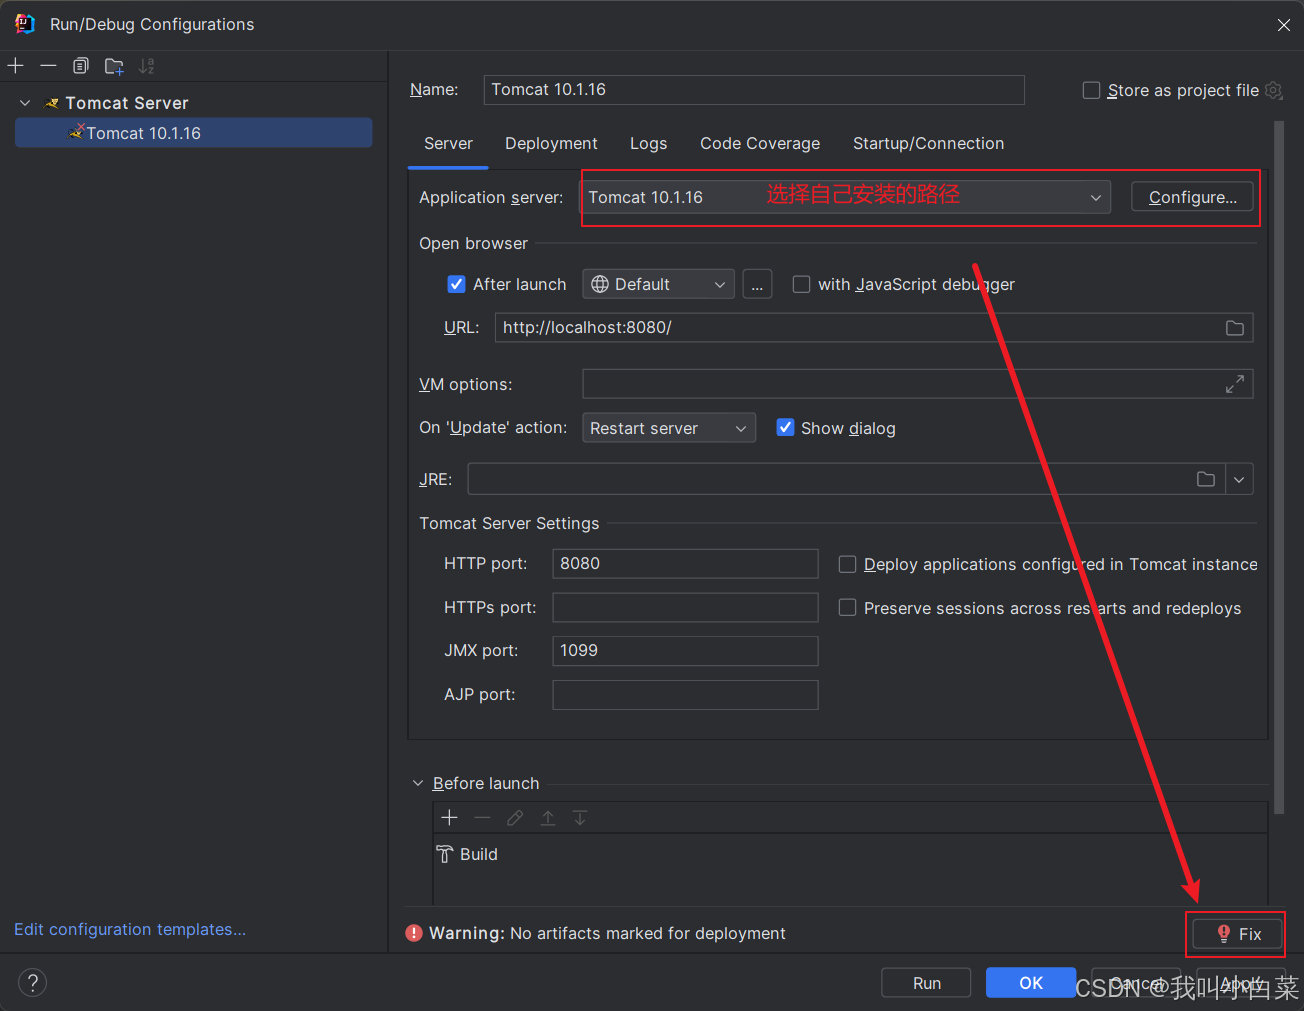Click HTTPs port field
Image resolution: width=1304 pixels, height=1011 pixels.
(x=685, y=608)
